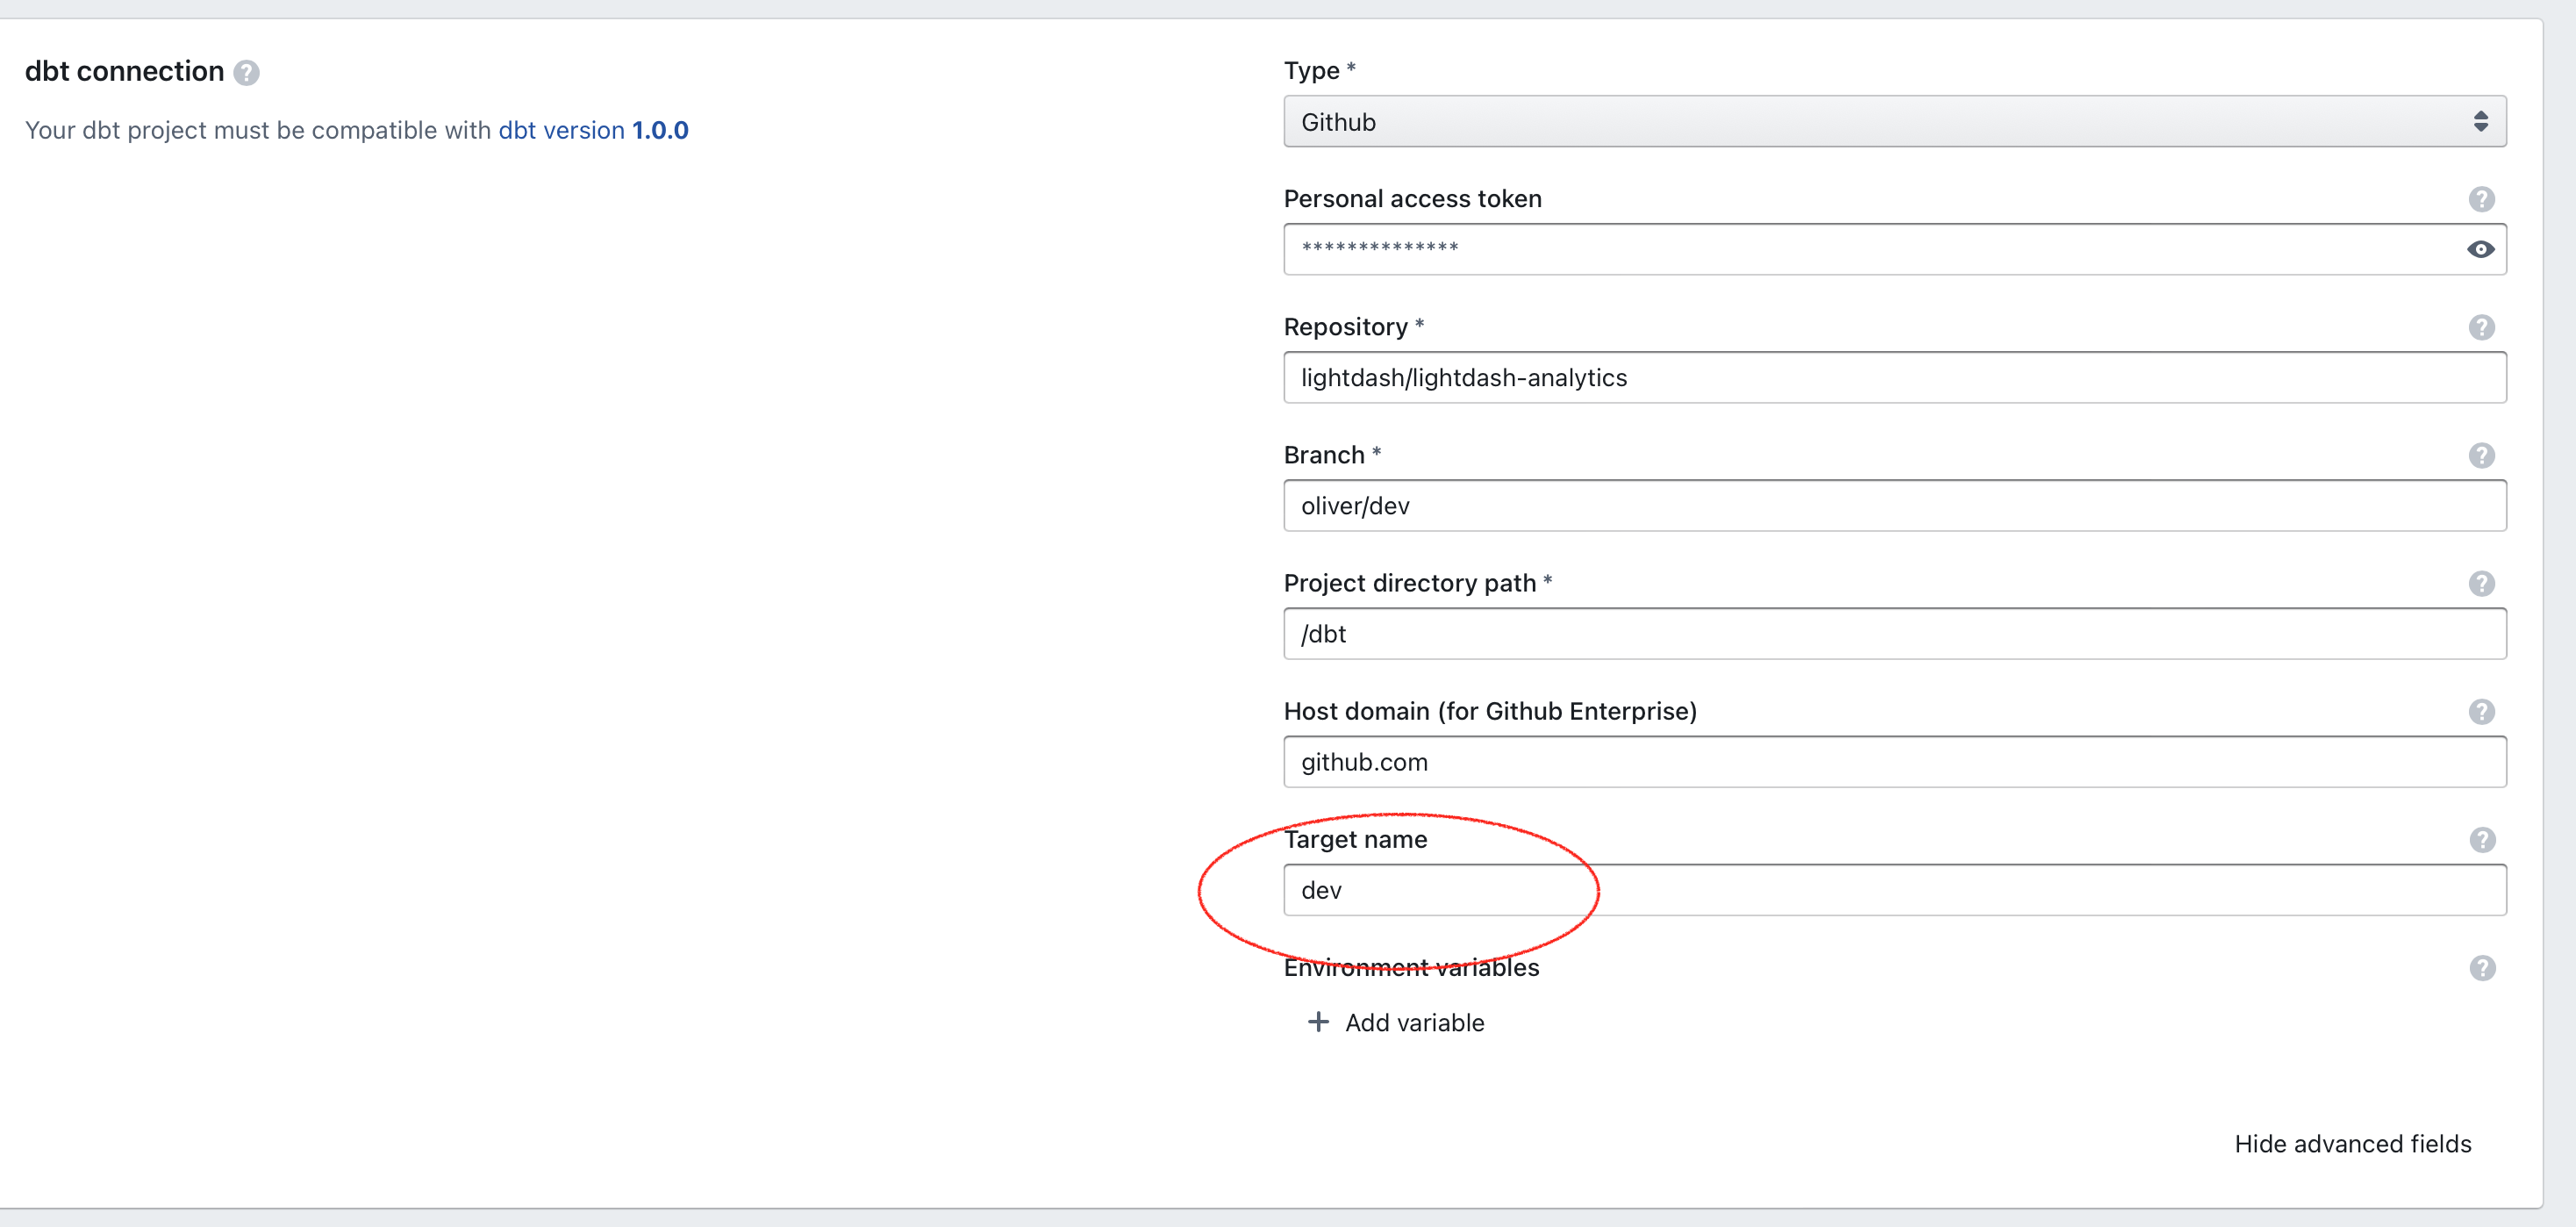Click the Type dropdown chevron arrows
Screen dimensions: 2576x1227
pos(2480,121)
